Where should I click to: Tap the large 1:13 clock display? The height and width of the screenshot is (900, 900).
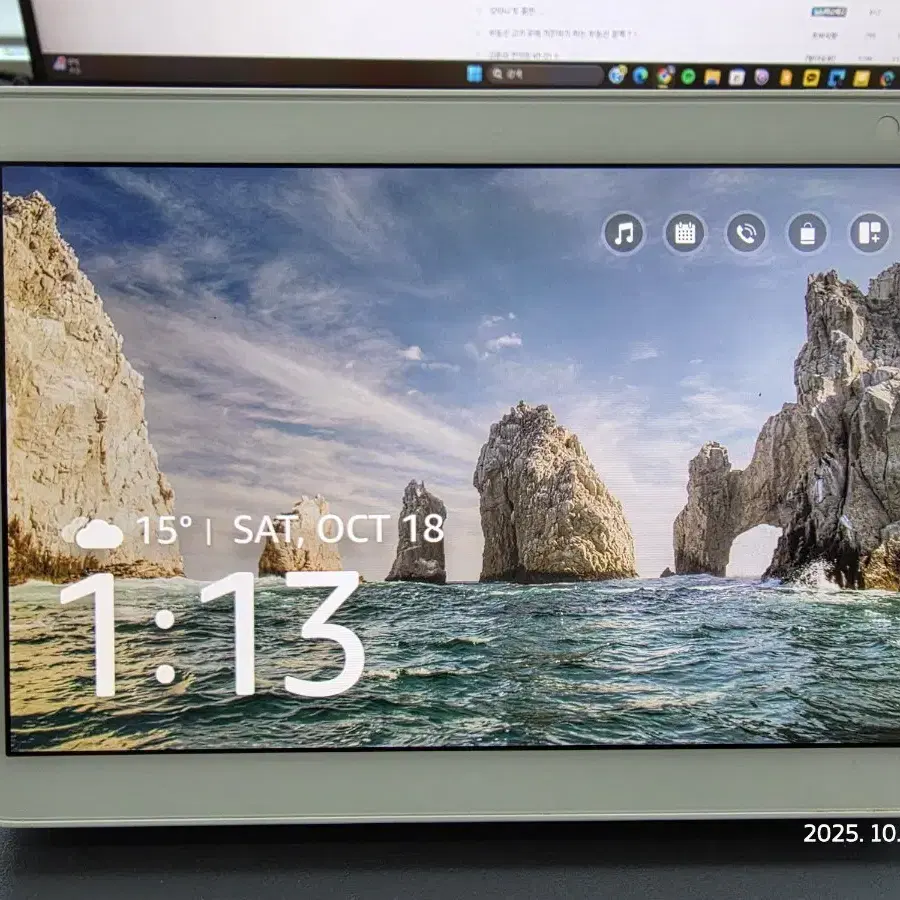[212, 634]
